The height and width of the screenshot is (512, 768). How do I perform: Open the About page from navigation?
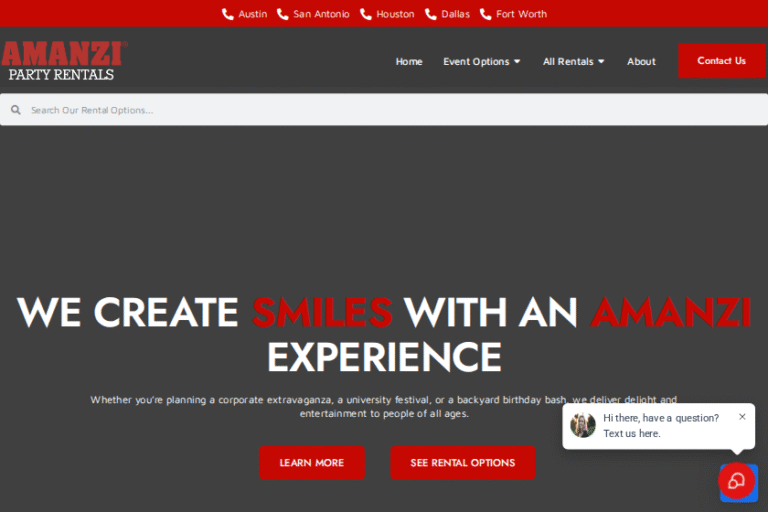pos(641,61)
